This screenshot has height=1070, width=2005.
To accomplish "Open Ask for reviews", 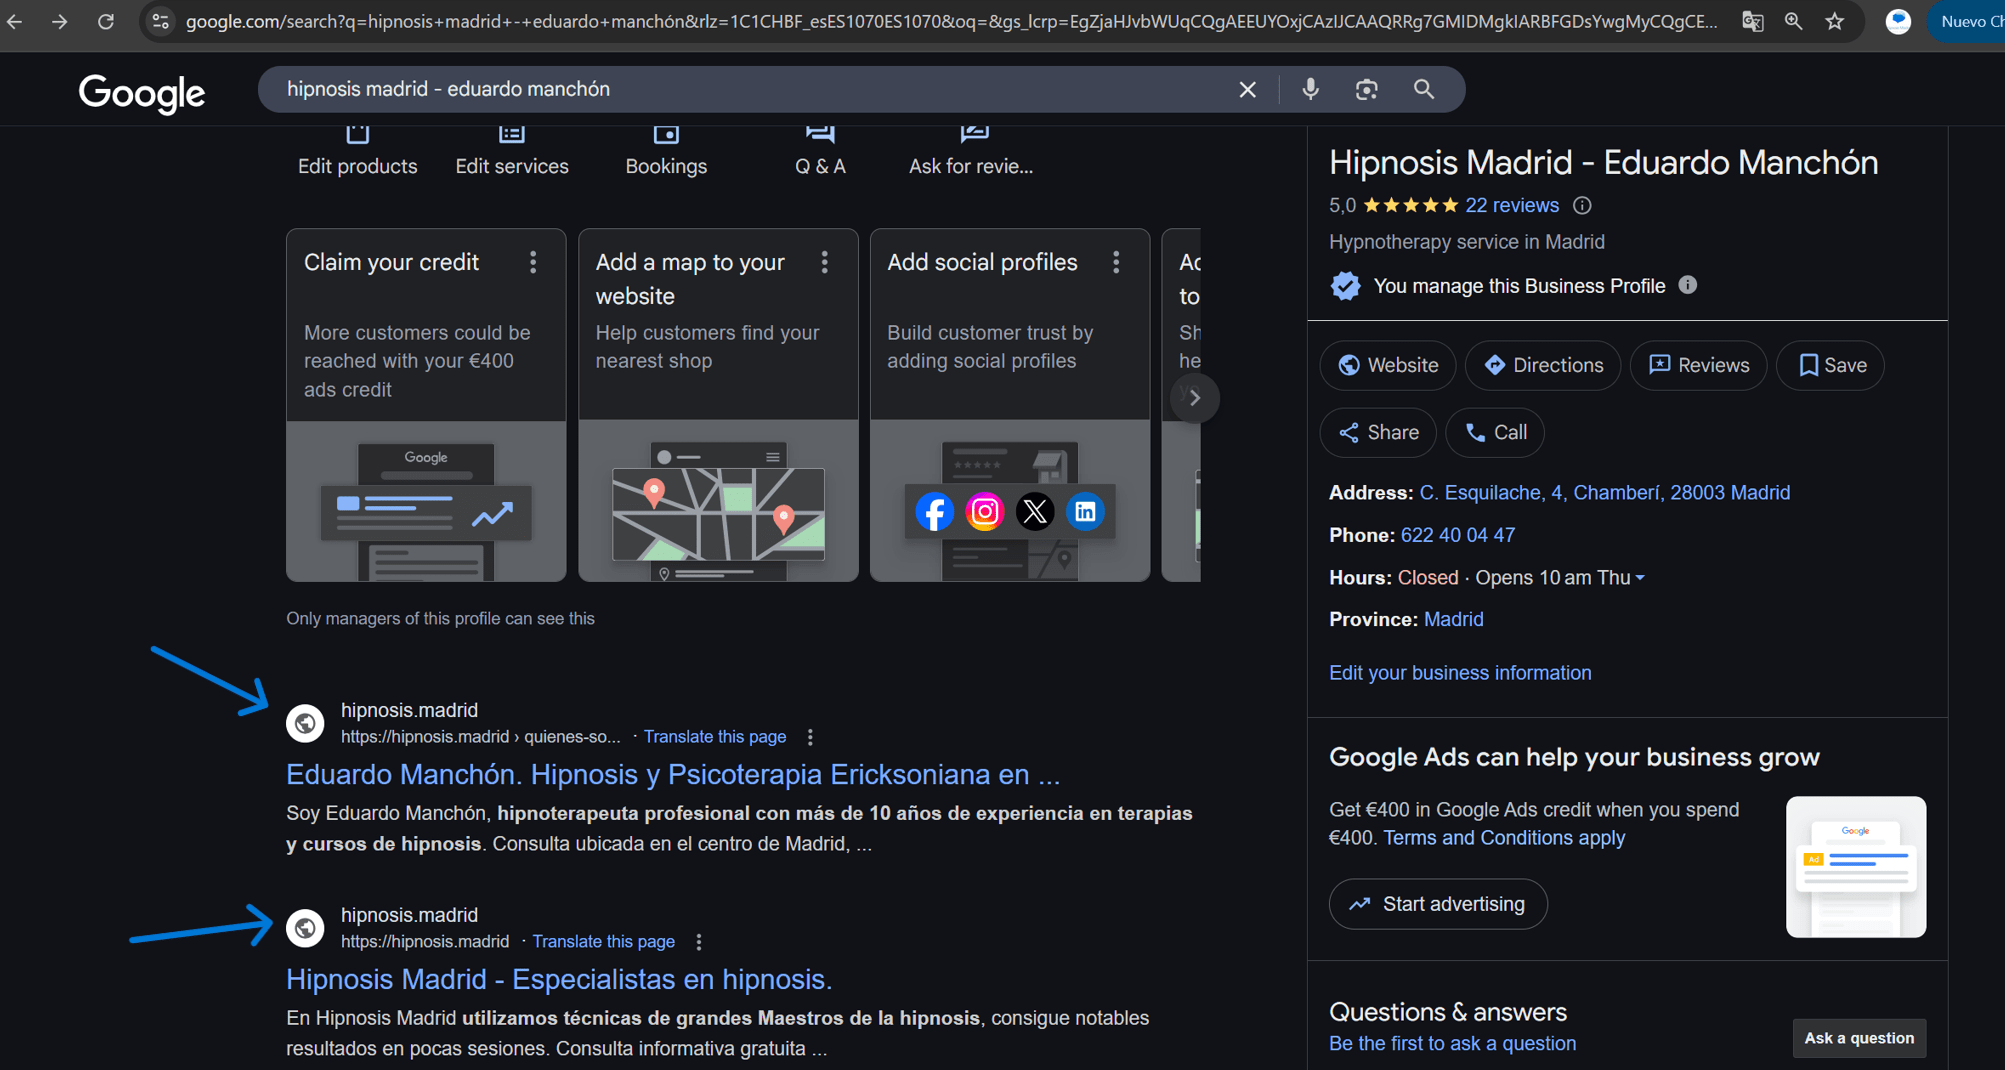I will pyautogui.click(x=971, y=153).
